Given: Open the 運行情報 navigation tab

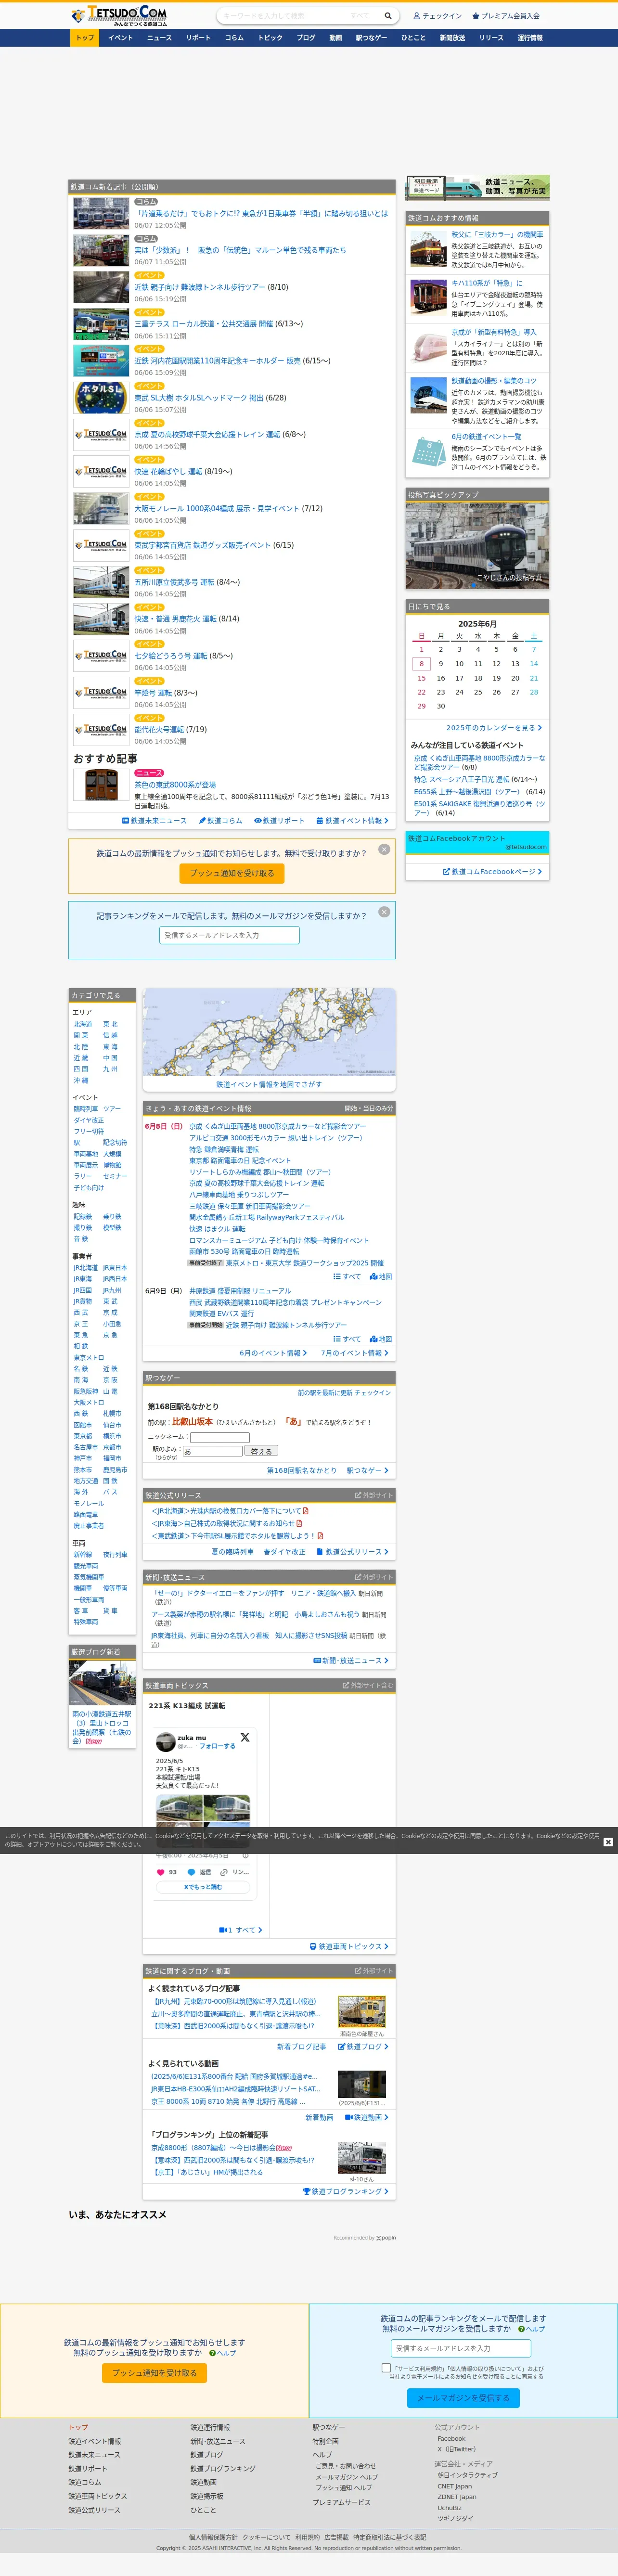Looking at the screenshot, I should point(530,38).
